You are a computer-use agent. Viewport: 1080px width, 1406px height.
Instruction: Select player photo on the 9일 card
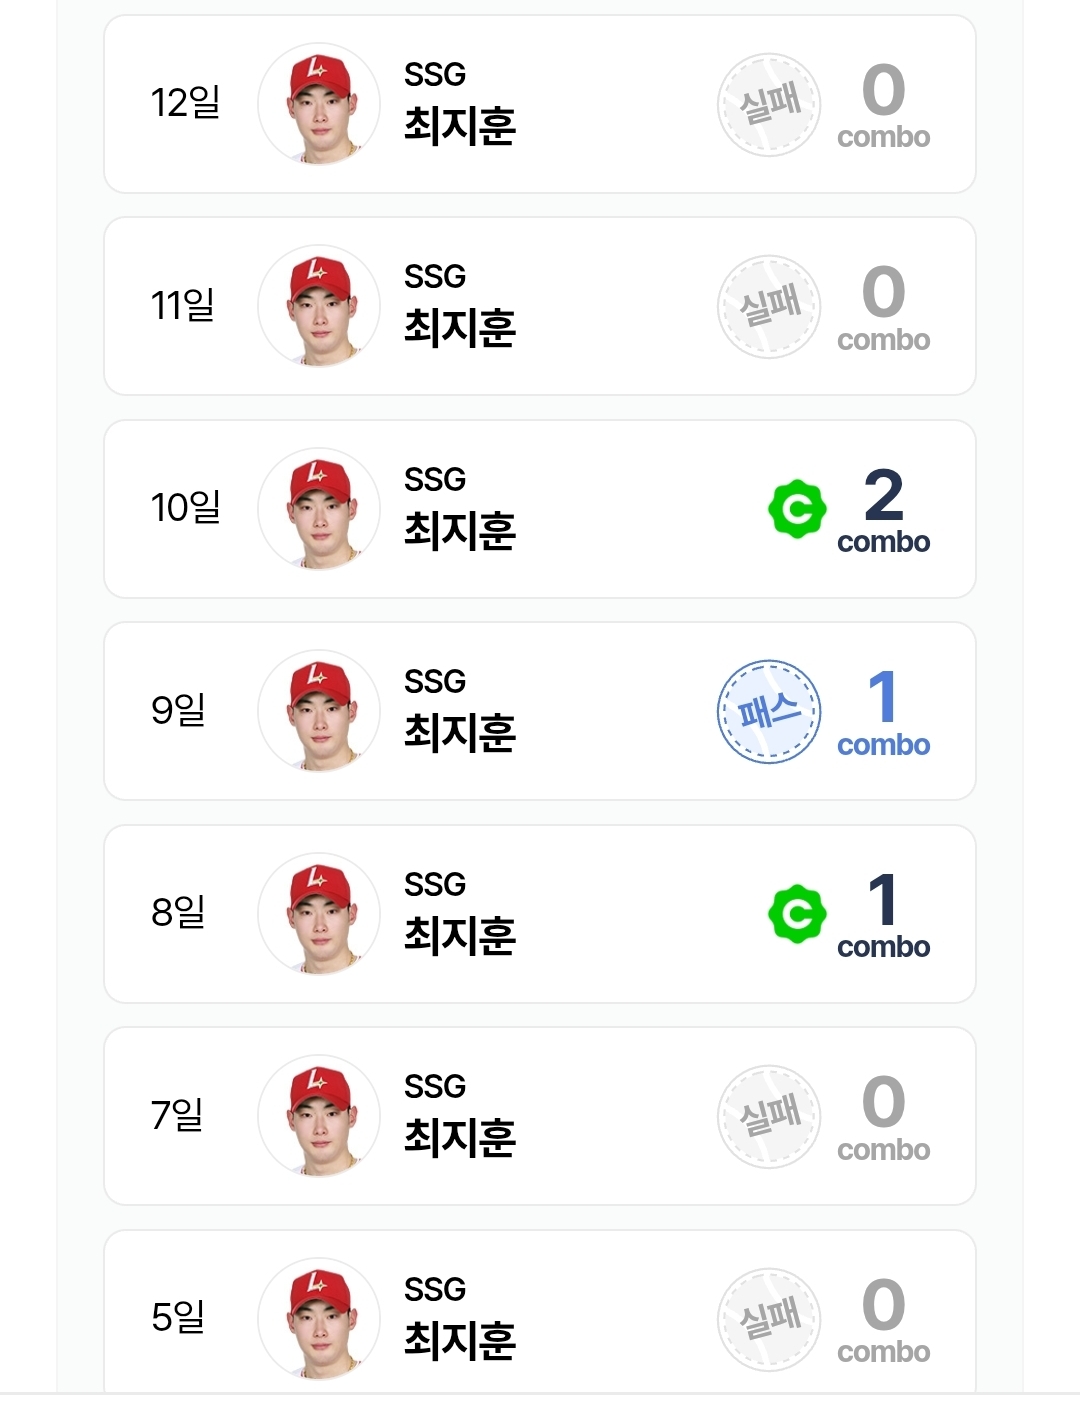click(320, 712)
